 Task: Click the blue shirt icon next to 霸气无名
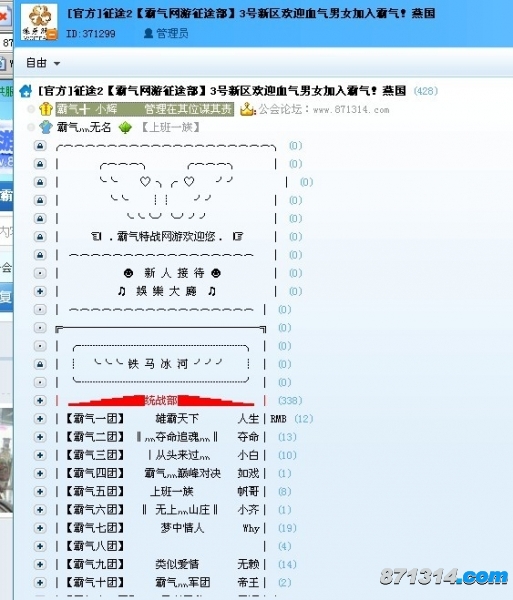click(x=46, y=127)
